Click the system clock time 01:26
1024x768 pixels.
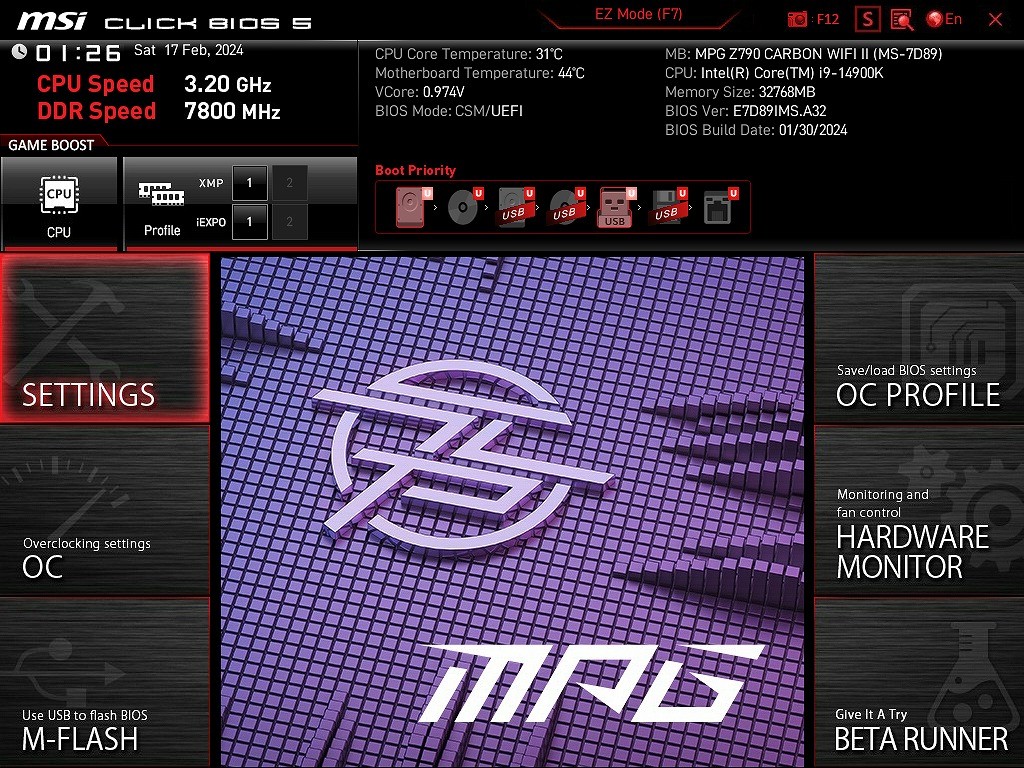78,53
